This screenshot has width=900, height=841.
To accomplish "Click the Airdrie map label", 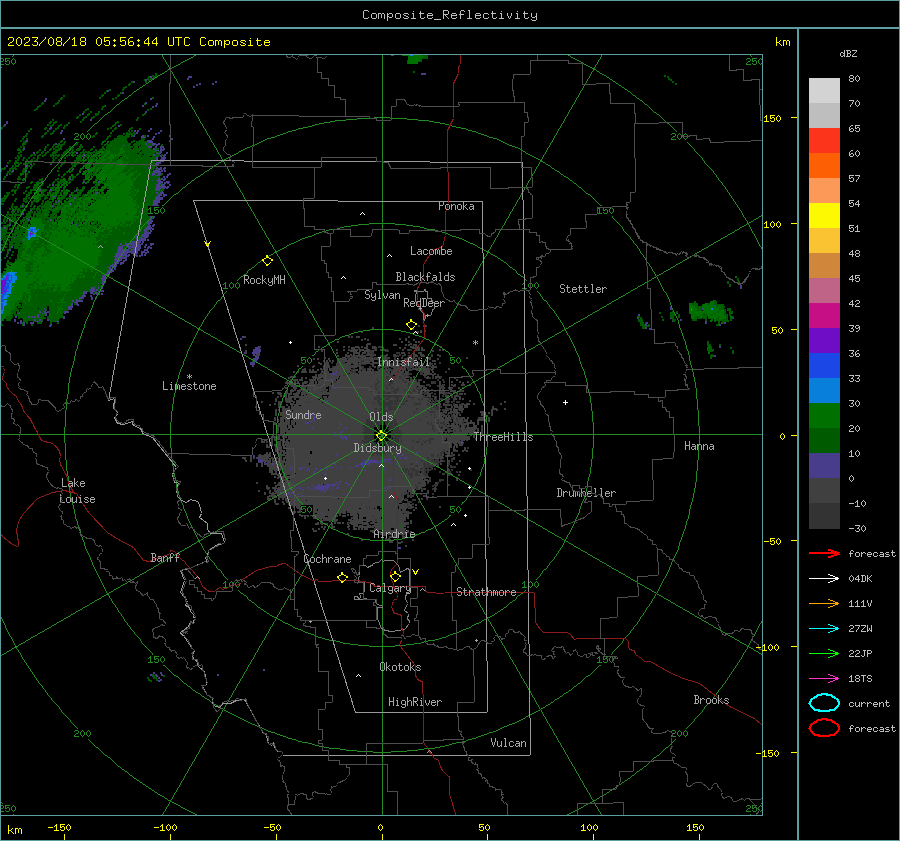I will (x=394, y=534).
